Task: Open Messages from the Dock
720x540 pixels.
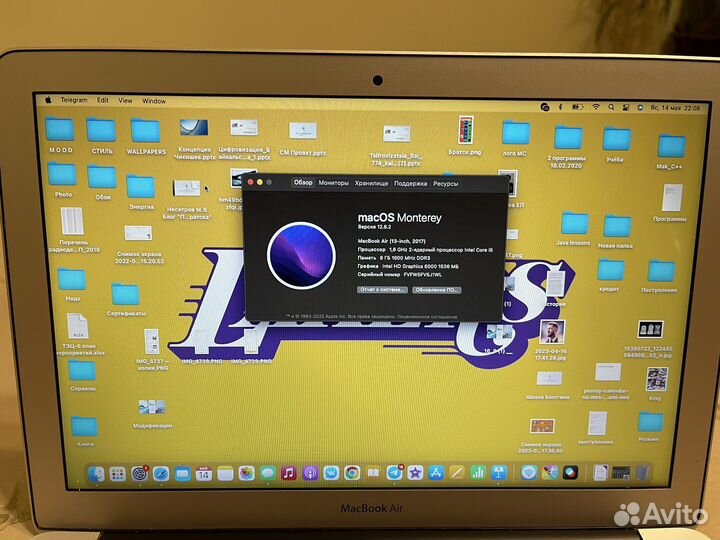Action: pyautogui.click(x=268, y=473)
